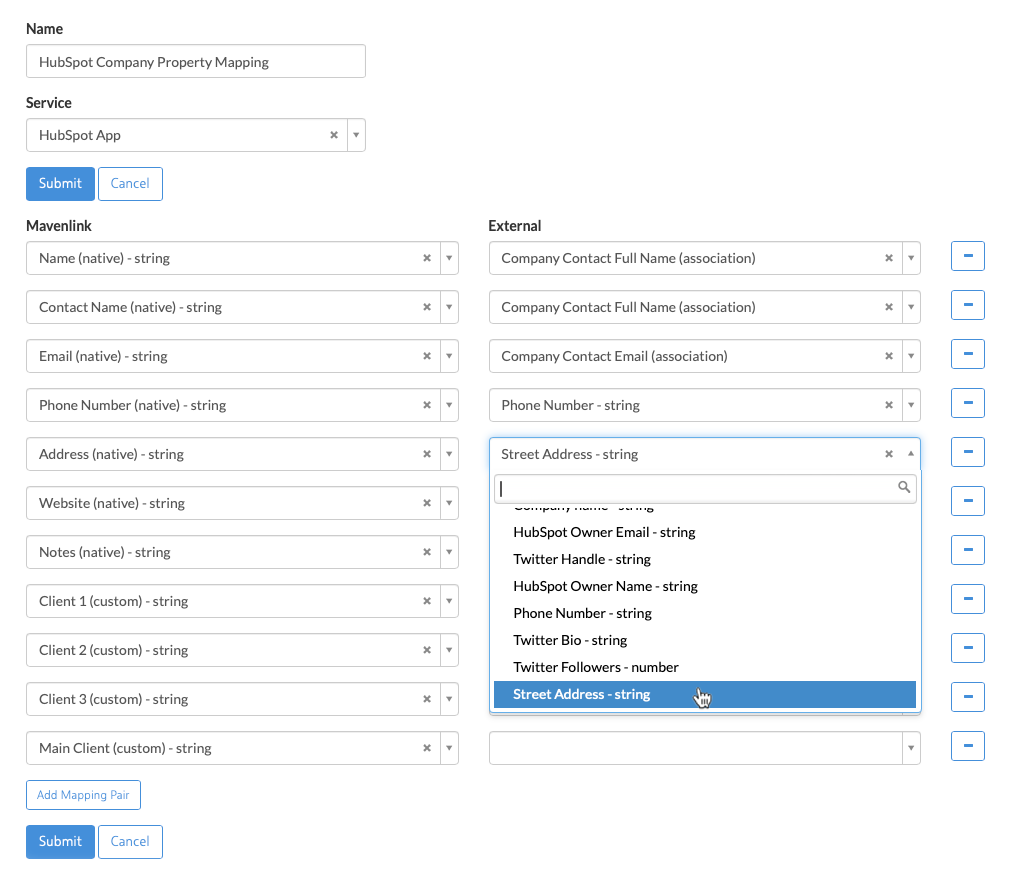Select Twitter Bio - string option
Screen dimensions: 1020x887
[x=705, y=641]
